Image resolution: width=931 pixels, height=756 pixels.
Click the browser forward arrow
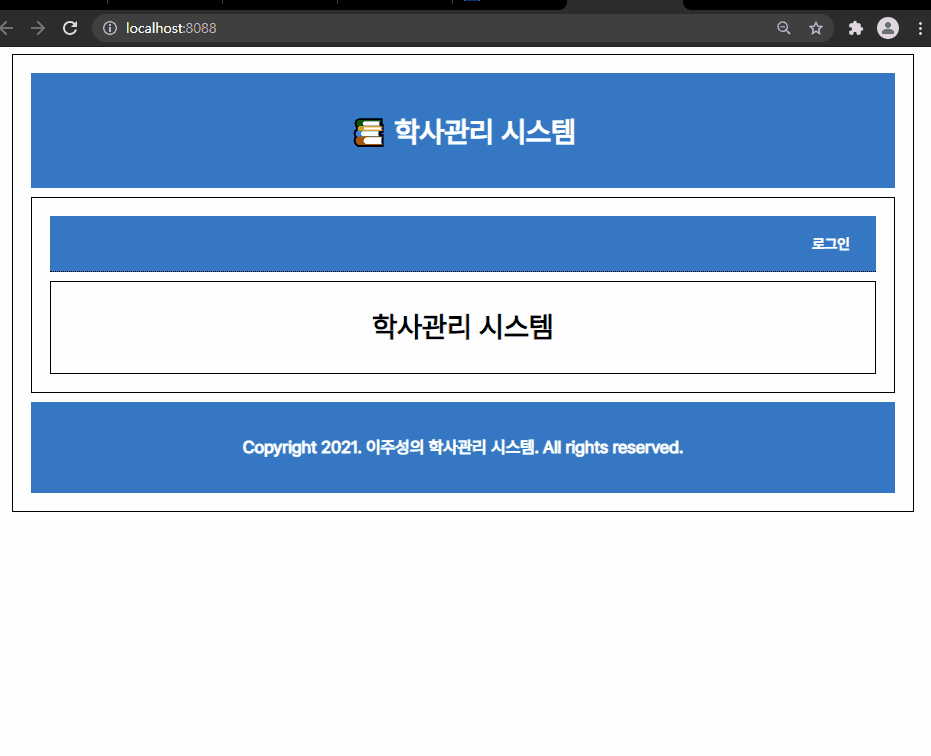pos(38,28)
